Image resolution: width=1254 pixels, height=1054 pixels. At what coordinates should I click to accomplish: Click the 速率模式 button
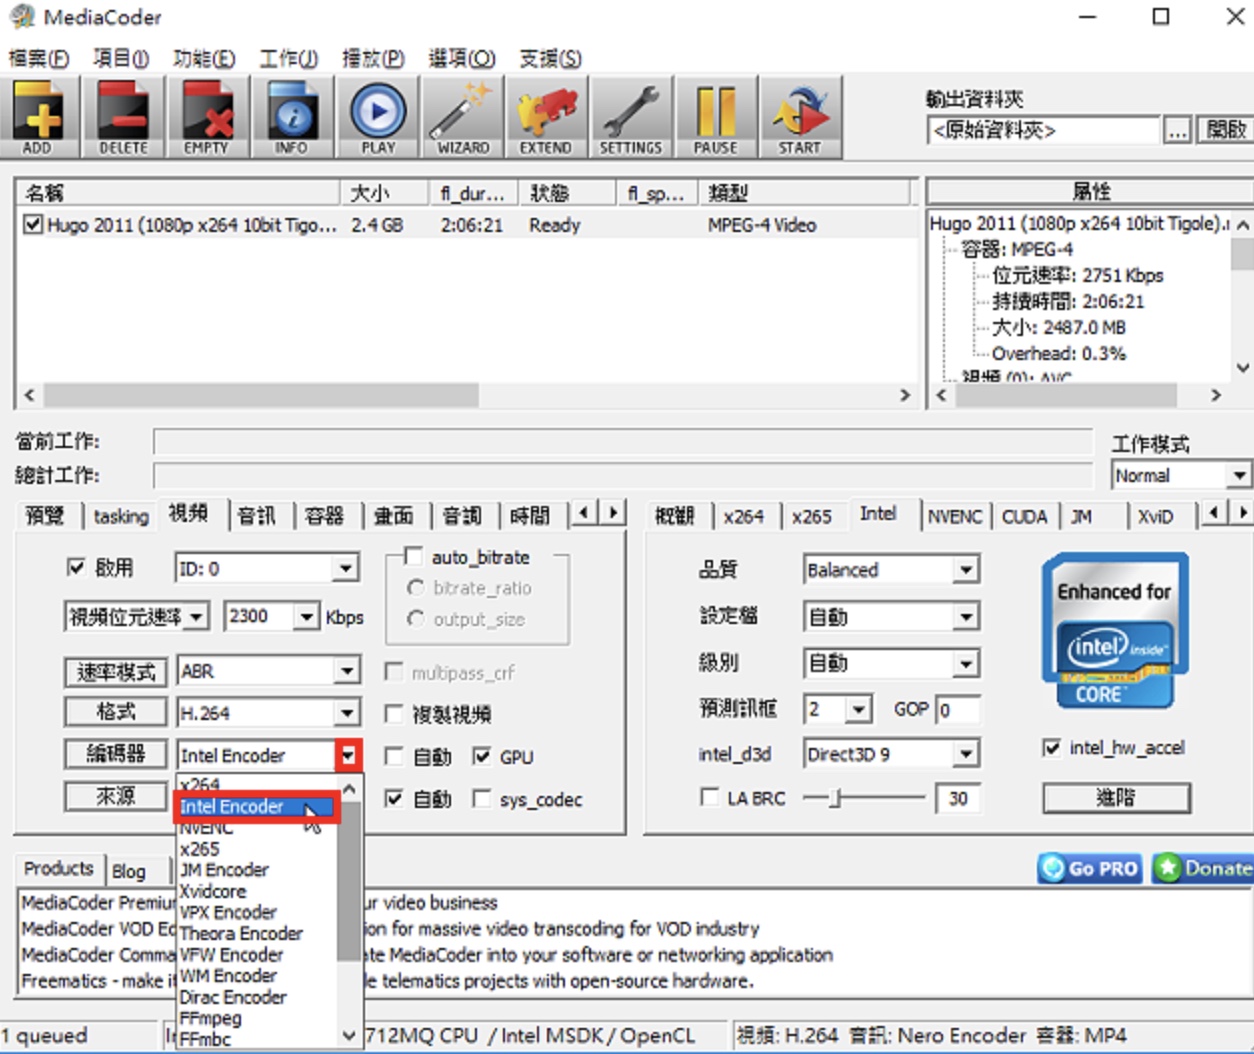115,671
